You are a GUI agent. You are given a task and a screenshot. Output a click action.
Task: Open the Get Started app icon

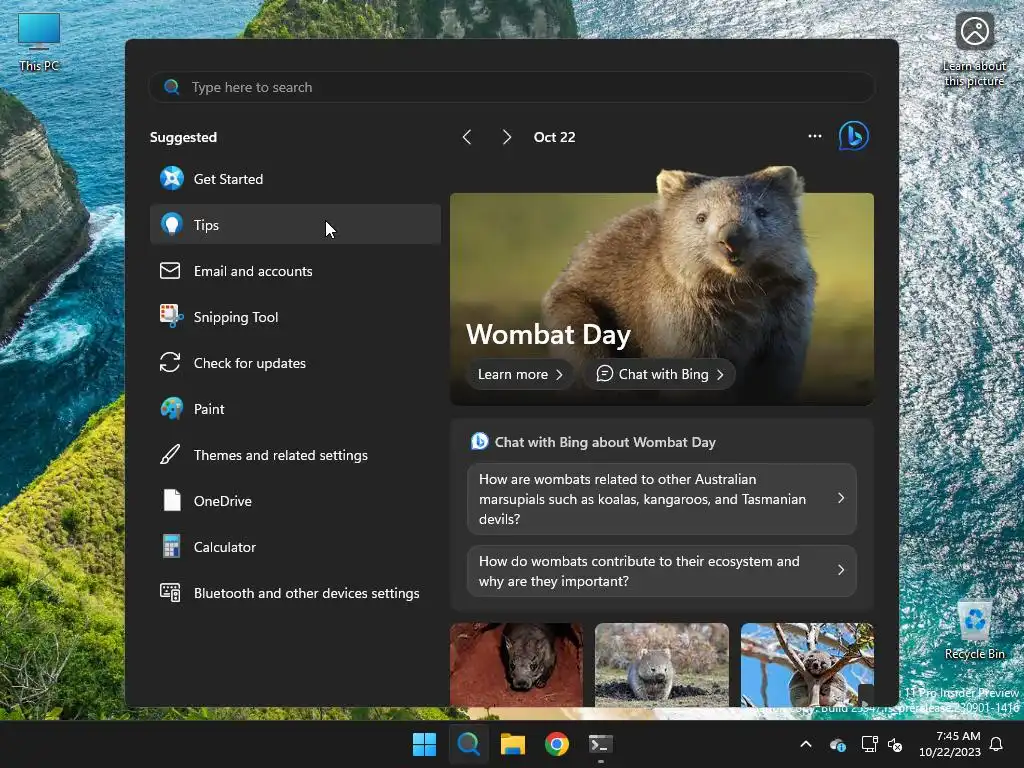172,178
